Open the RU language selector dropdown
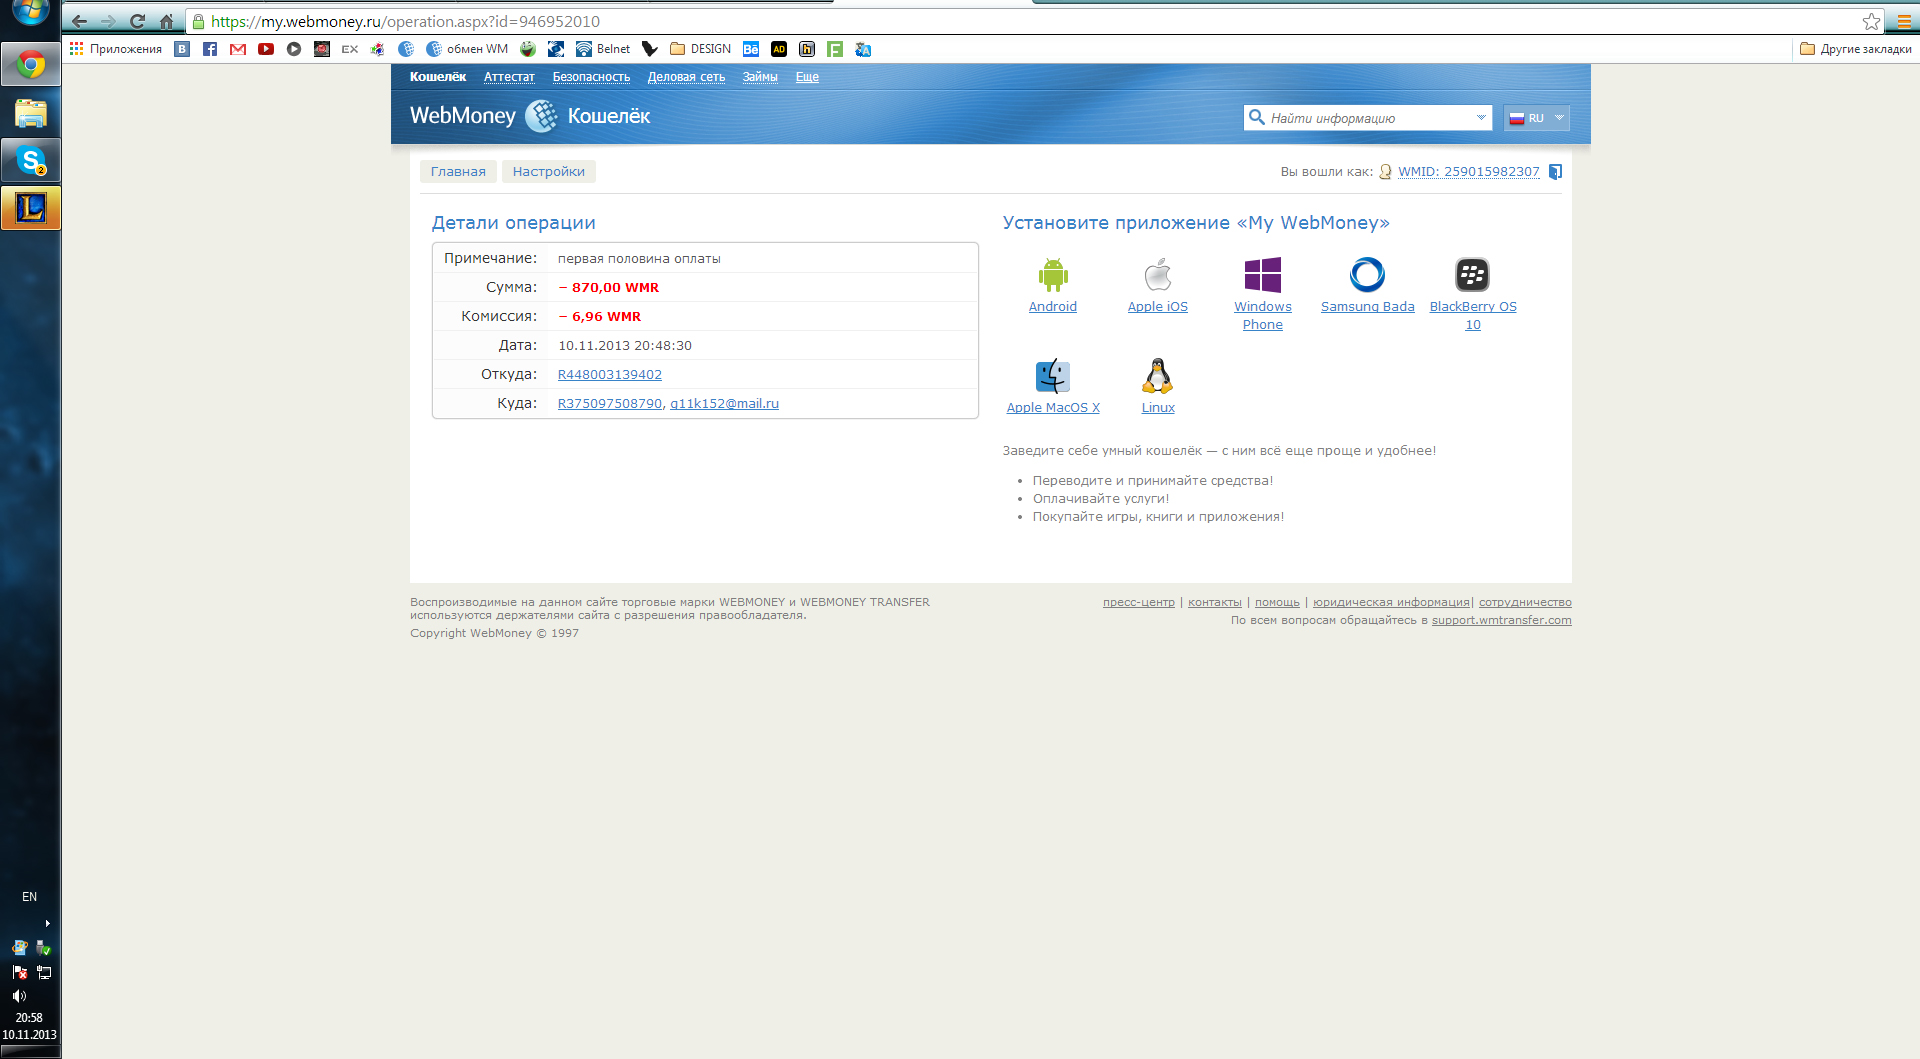The width and height of the screenshot is (1920, 1059). click(x=1536, y=118)
